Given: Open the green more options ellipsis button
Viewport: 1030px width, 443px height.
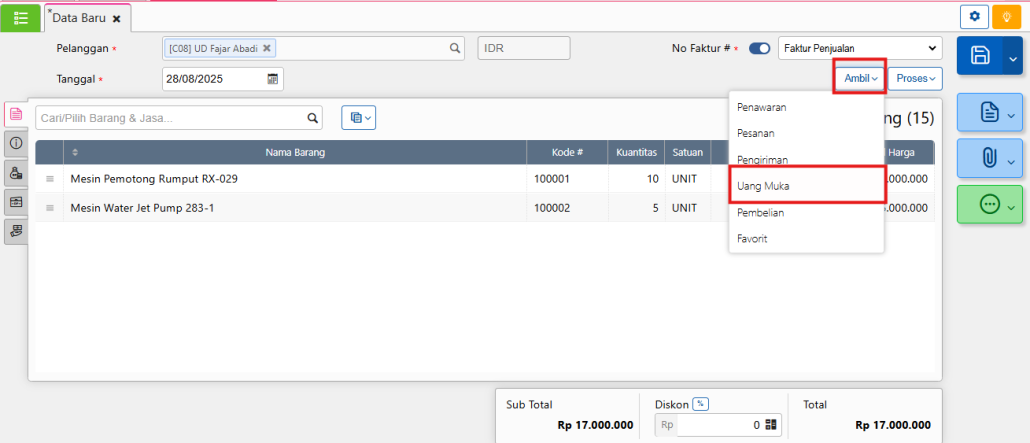Looking at the screenshot, I should coord(989,204).
